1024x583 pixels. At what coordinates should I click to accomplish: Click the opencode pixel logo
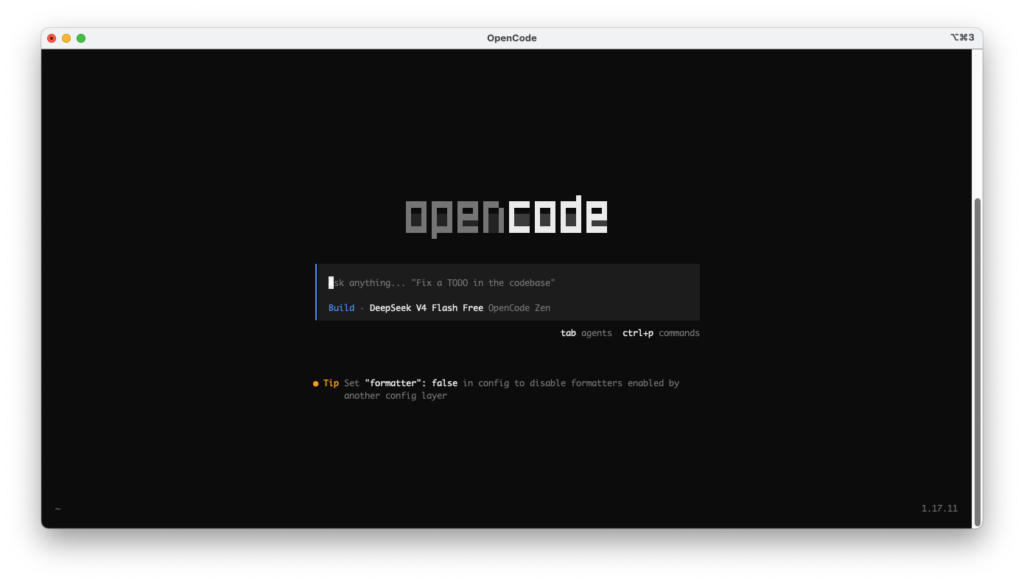(x=506, y=216)
